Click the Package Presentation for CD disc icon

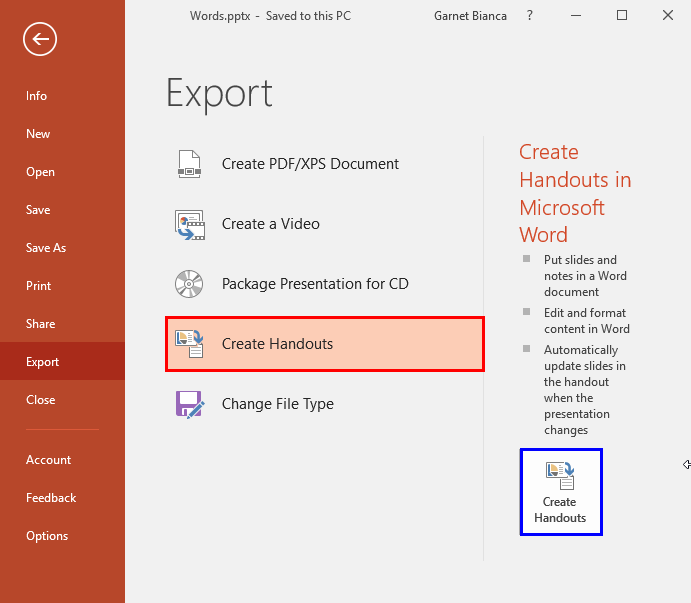click(x=189, y=284)
